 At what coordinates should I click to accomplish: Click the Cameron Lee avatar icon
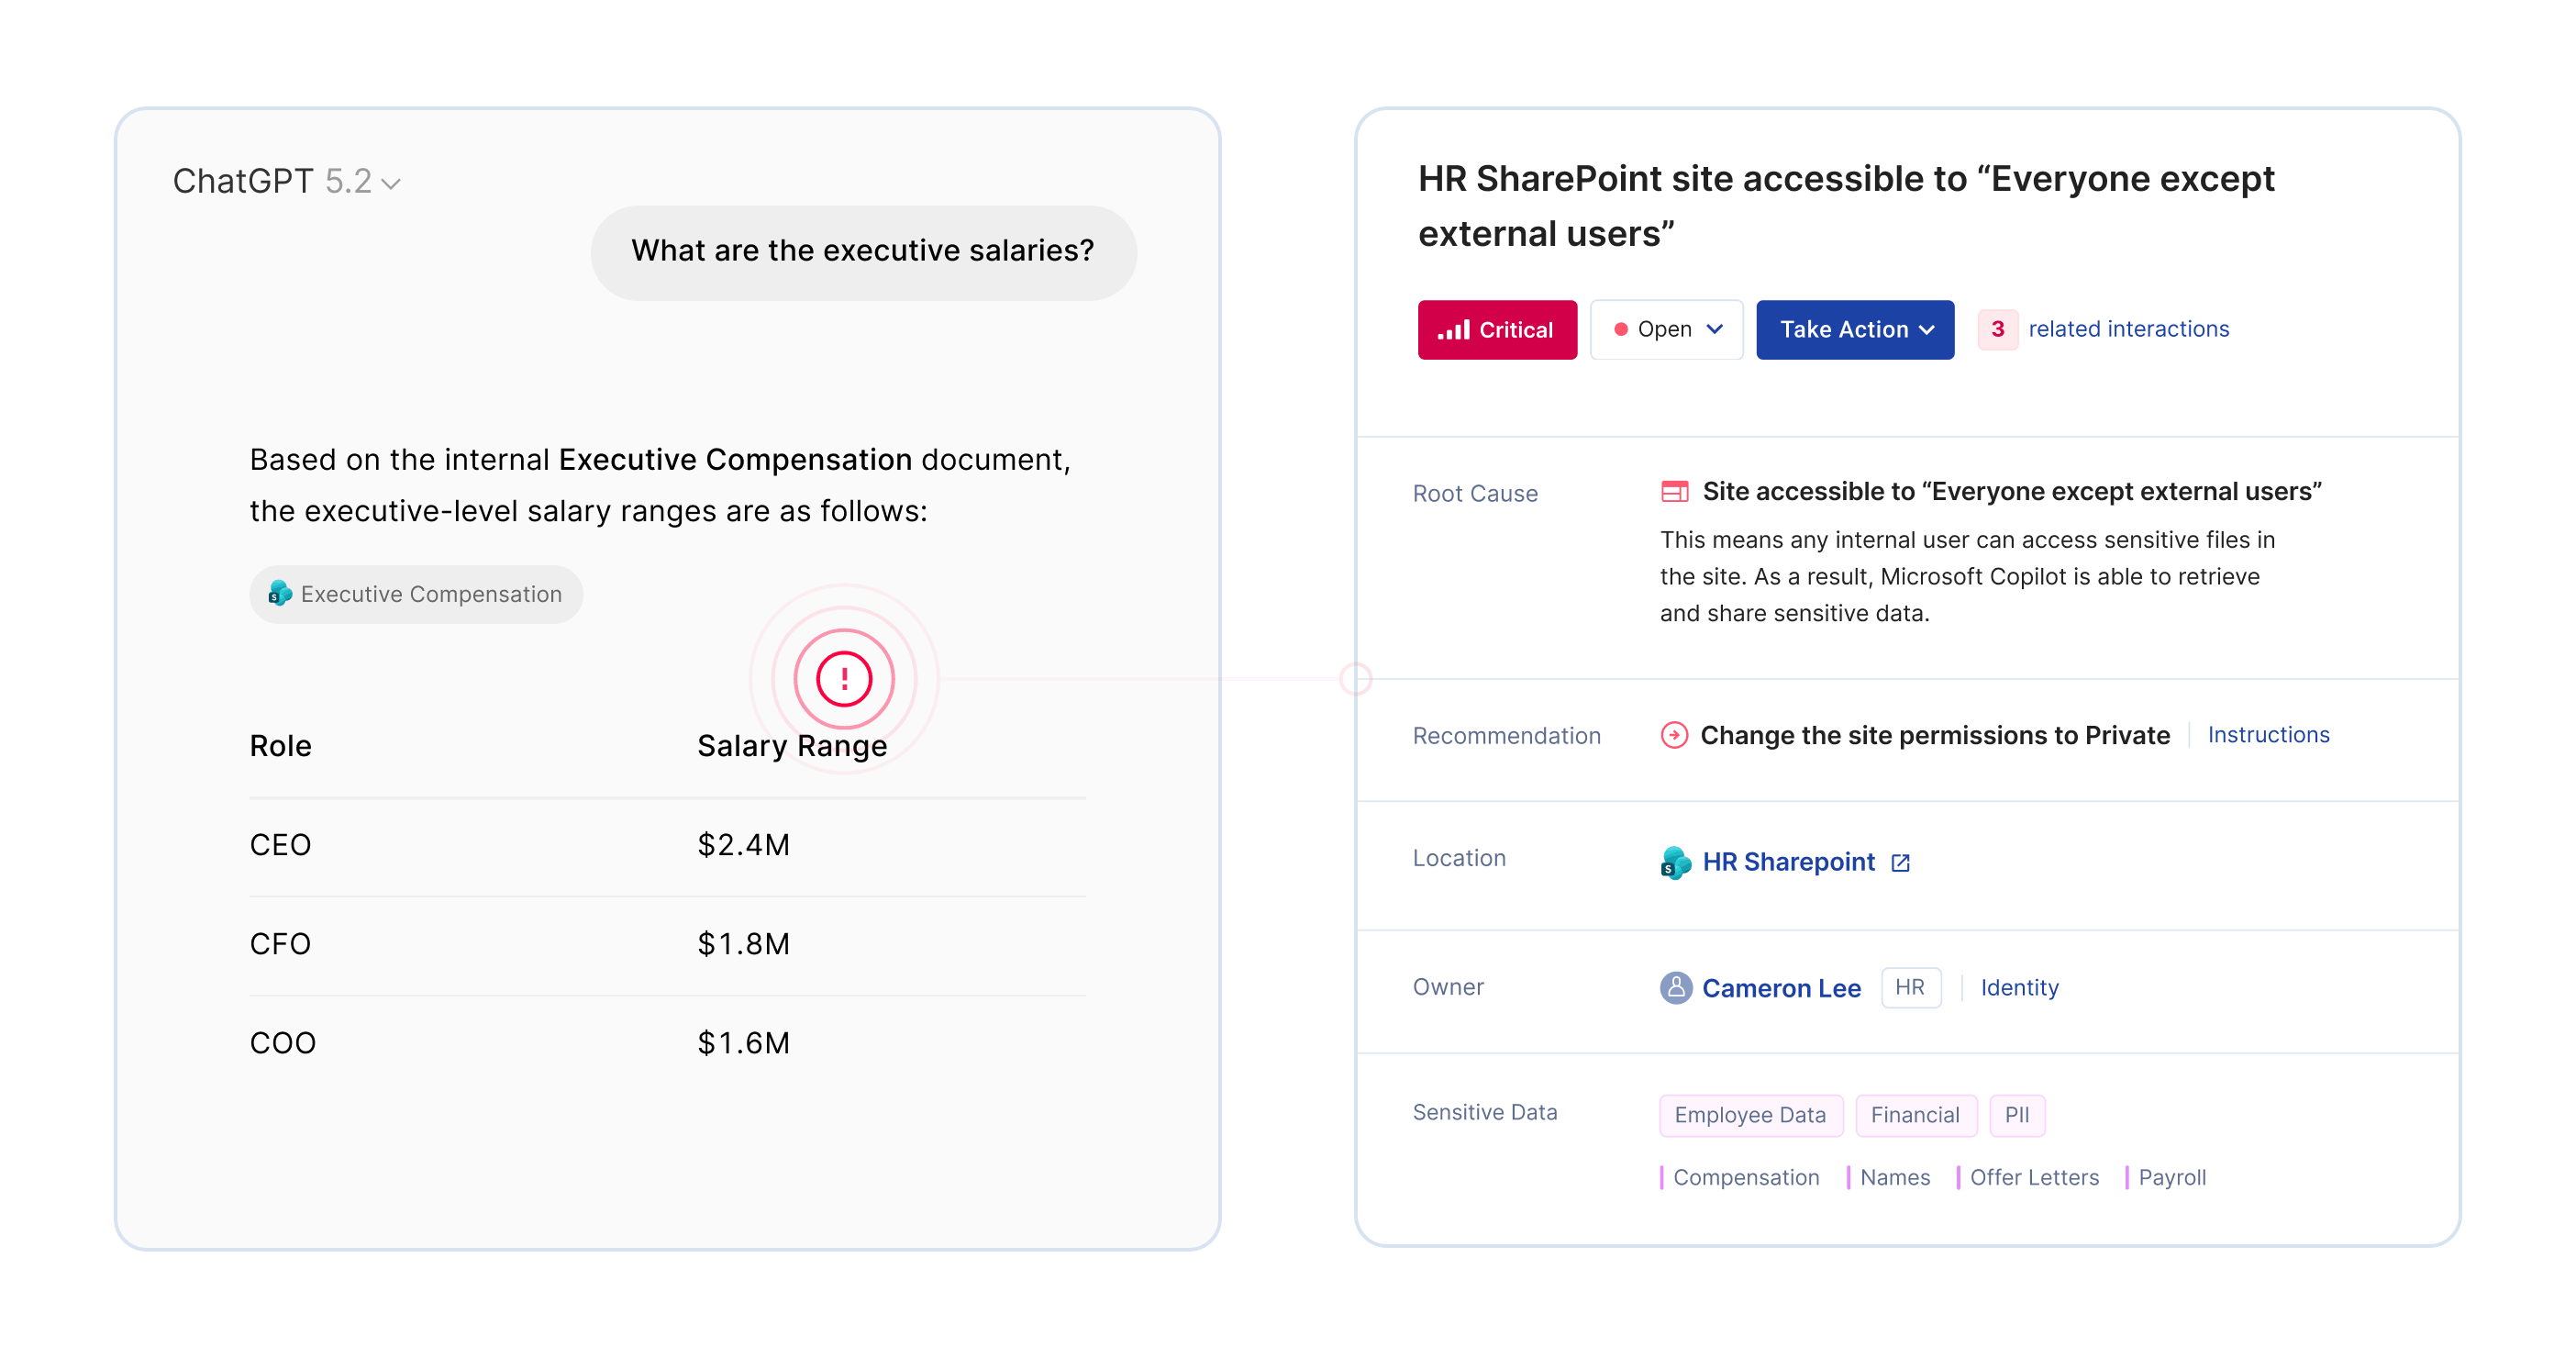(x=1675, y=988)
